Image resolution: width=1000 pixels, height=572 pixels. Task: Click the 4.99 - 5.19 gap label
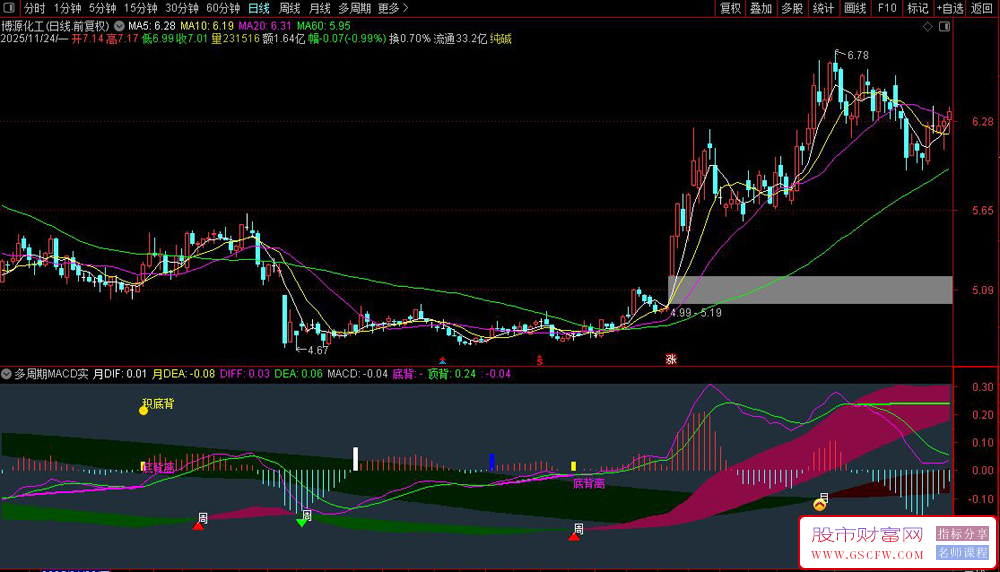click(x=696, y=312)
